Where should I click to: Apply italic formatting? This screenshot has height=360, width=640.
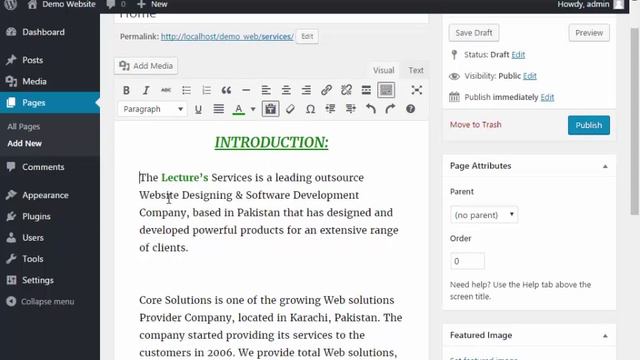coord(146,90)
